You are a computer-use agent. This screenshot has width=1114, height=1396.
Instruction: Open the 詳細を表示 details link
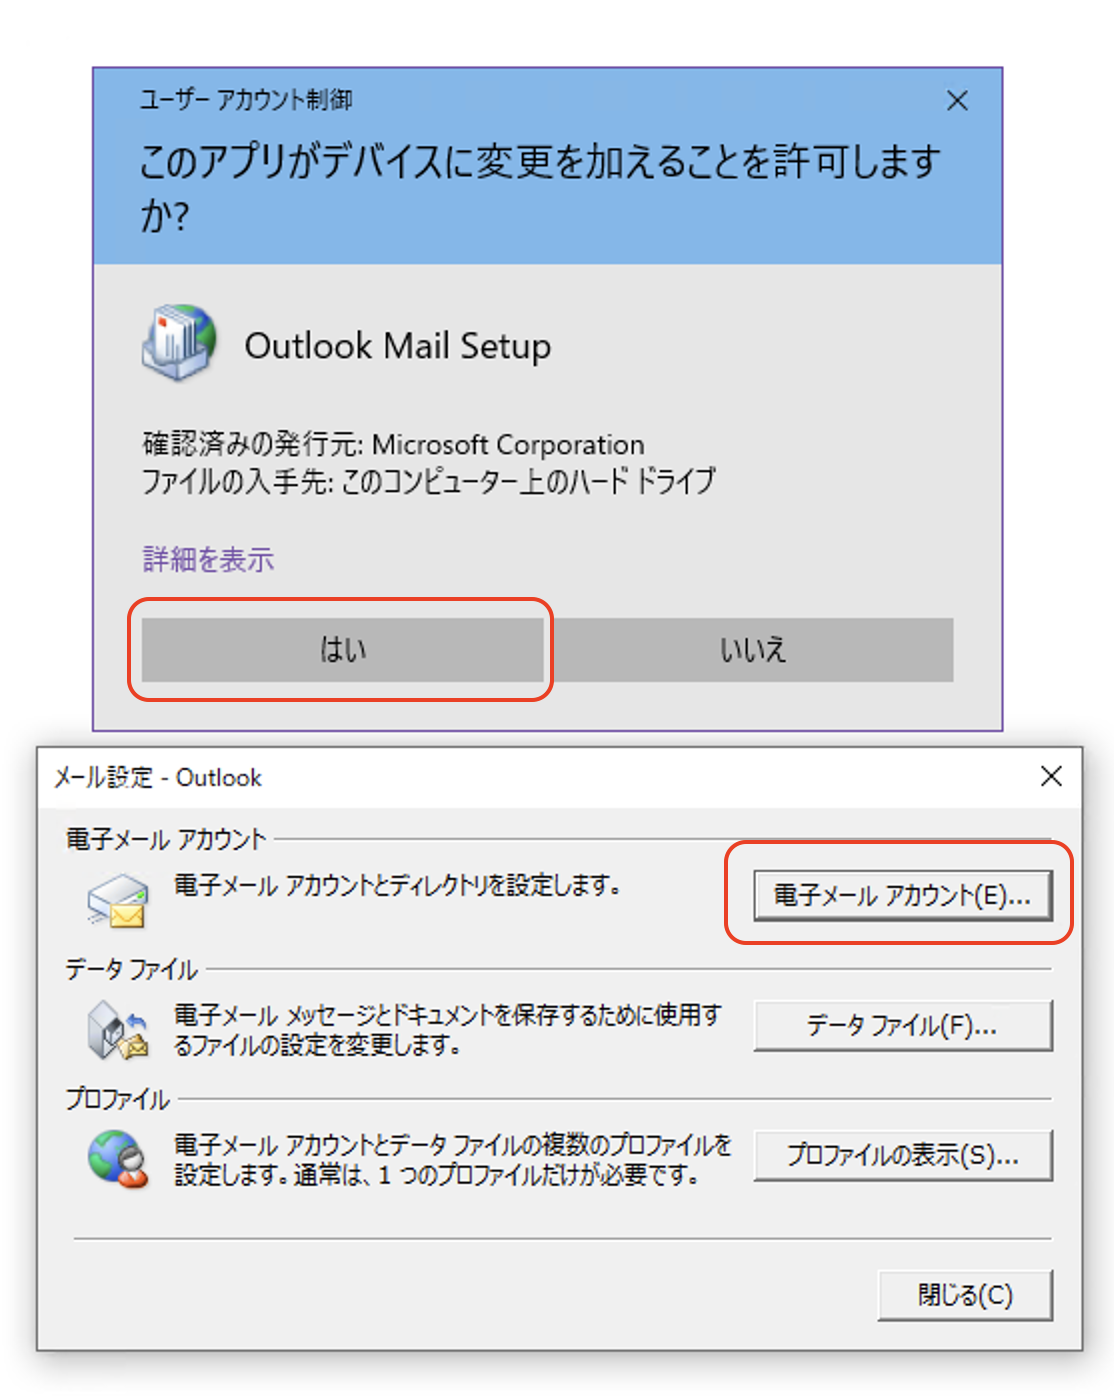[208, 559]
